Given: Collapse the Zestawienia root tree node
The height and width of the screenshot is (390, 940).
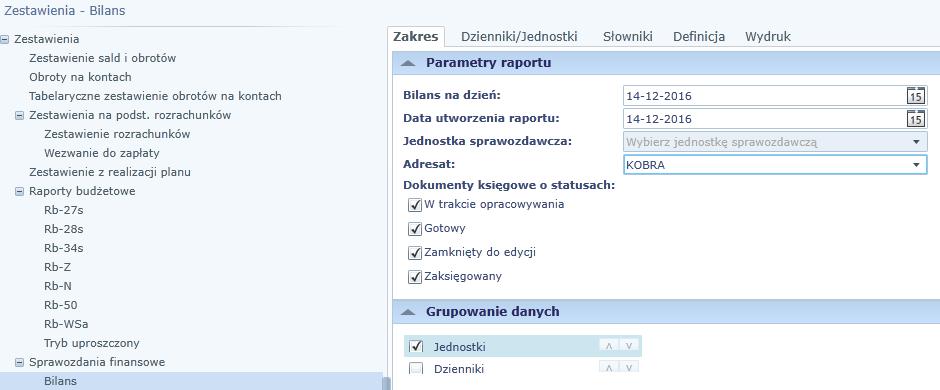Looking at the screenshot, I should tap(5, 40).
